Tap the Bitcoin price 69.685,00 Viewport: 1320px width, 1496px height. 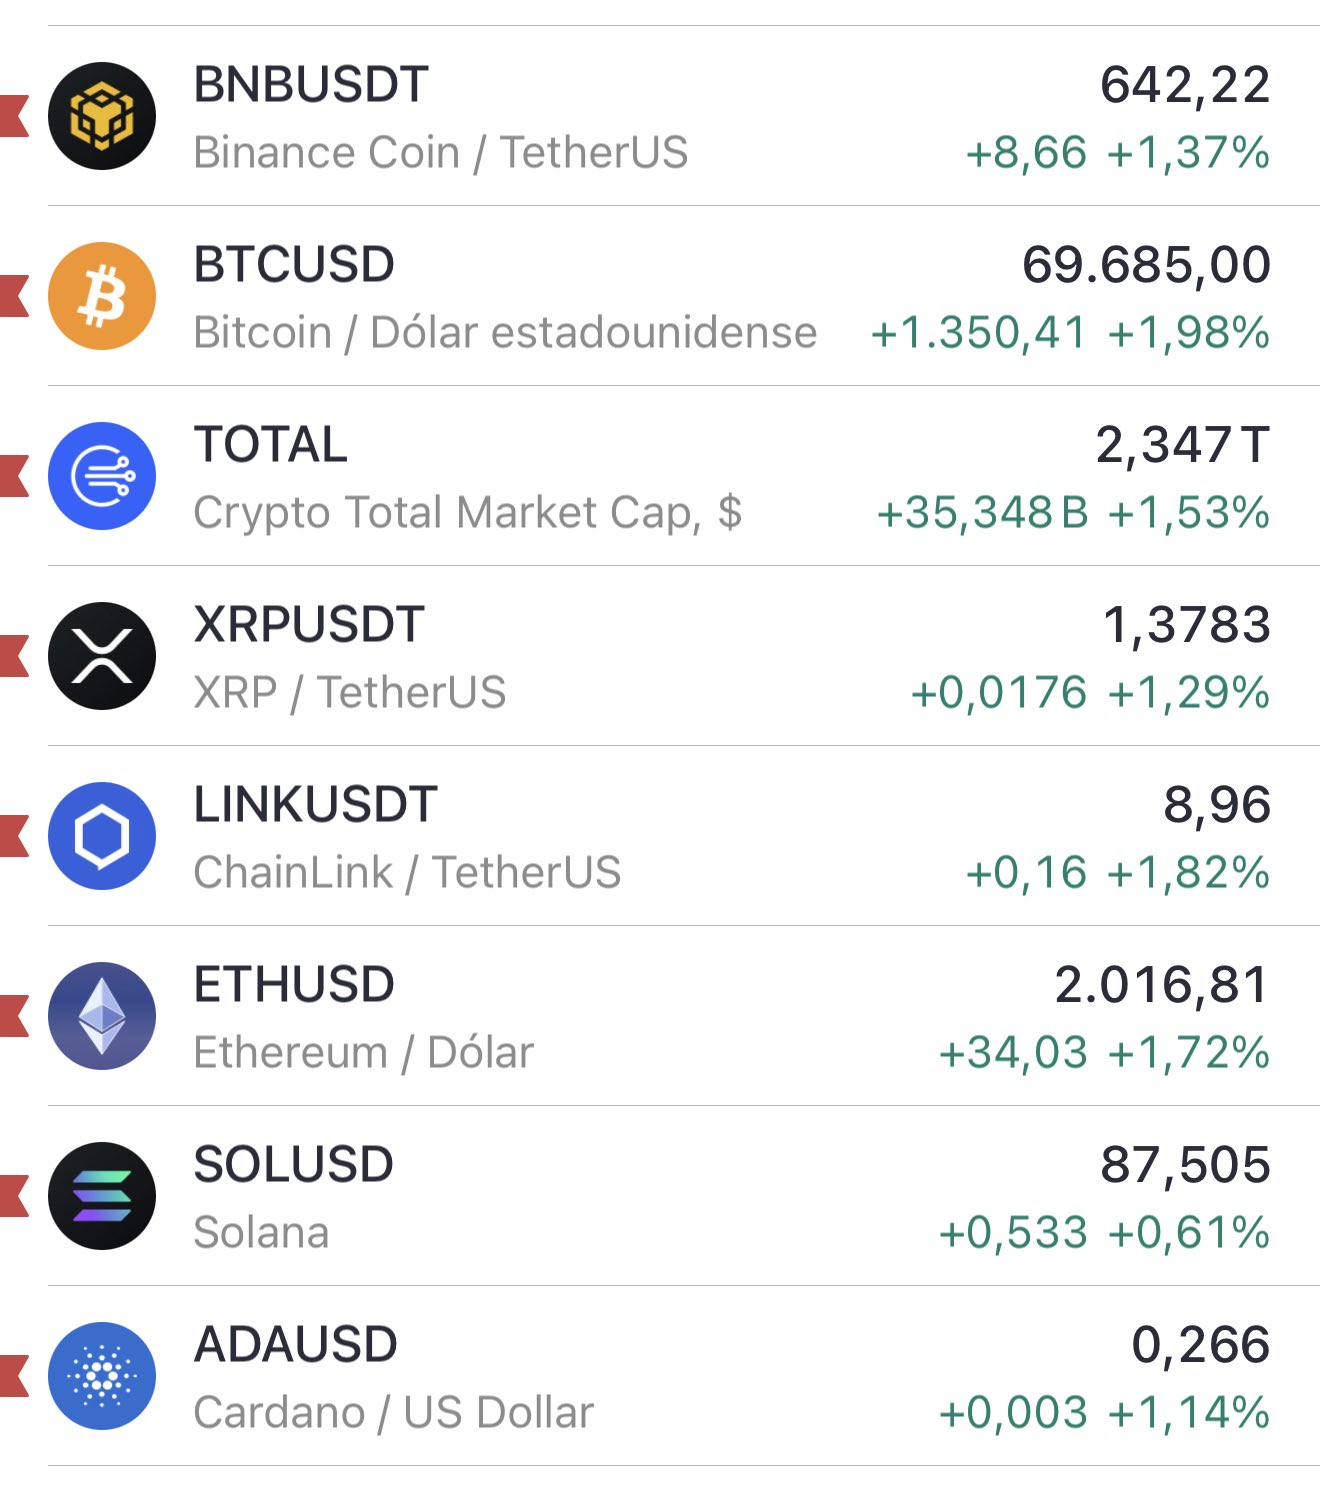(x=1146, y=265)
